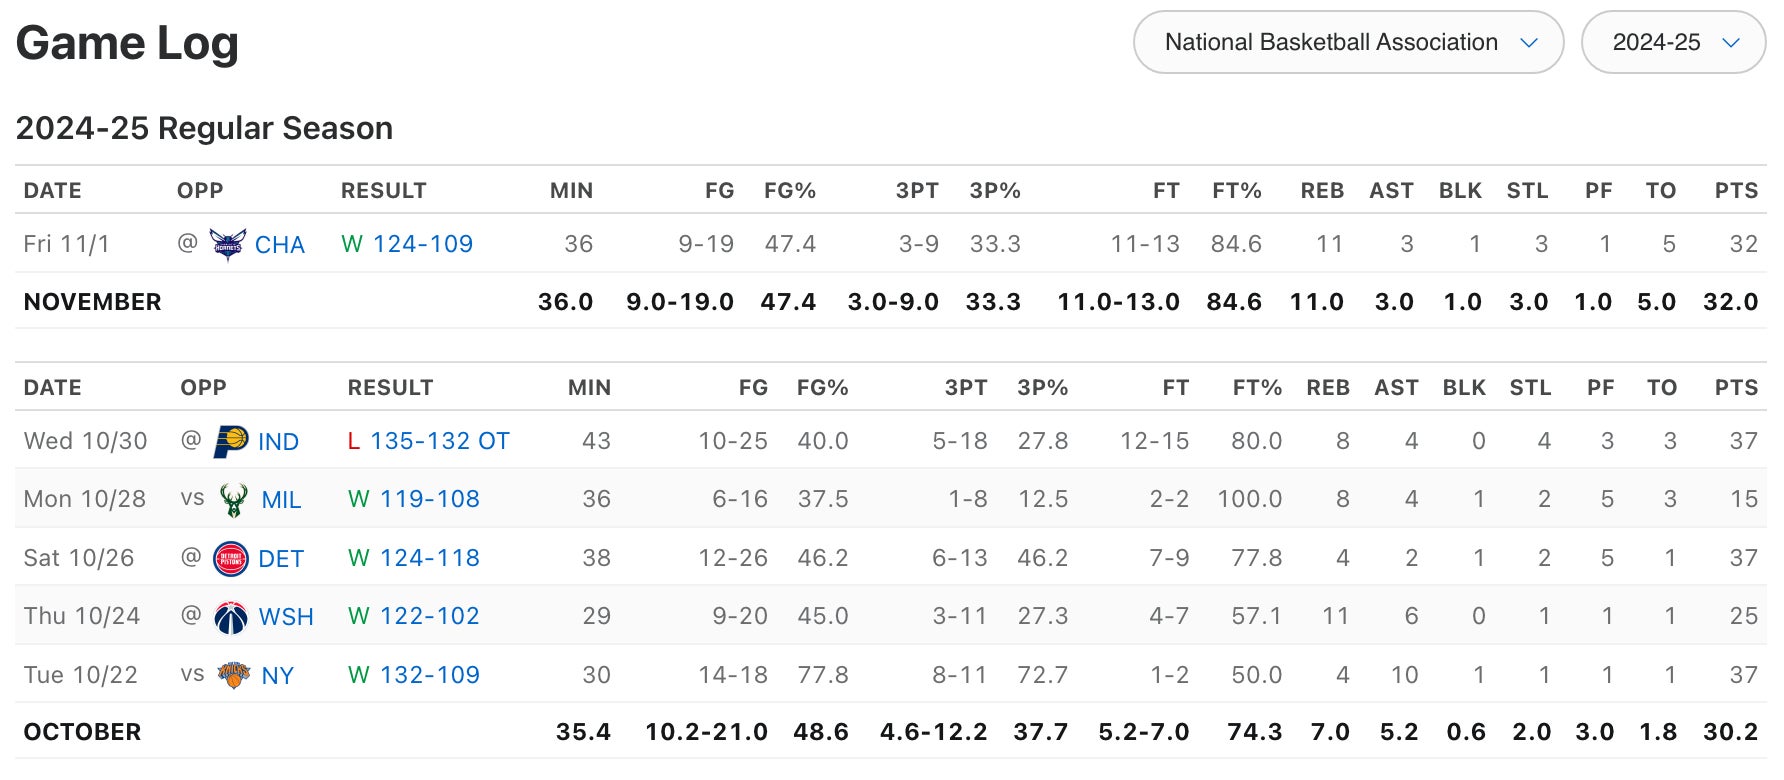This screenshot has height=780, width=1784.
Task: Click the Milwaukee Bucks team logo
Action: tap(234, 500)
